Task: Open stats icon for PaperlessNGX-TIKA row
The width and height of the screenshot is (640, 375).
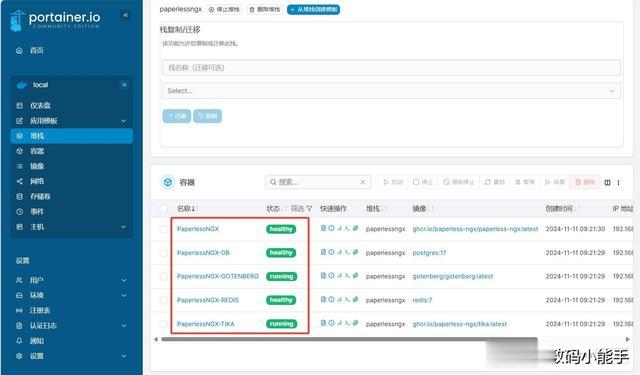Action: pyautogui.click(x=339, y=323)
